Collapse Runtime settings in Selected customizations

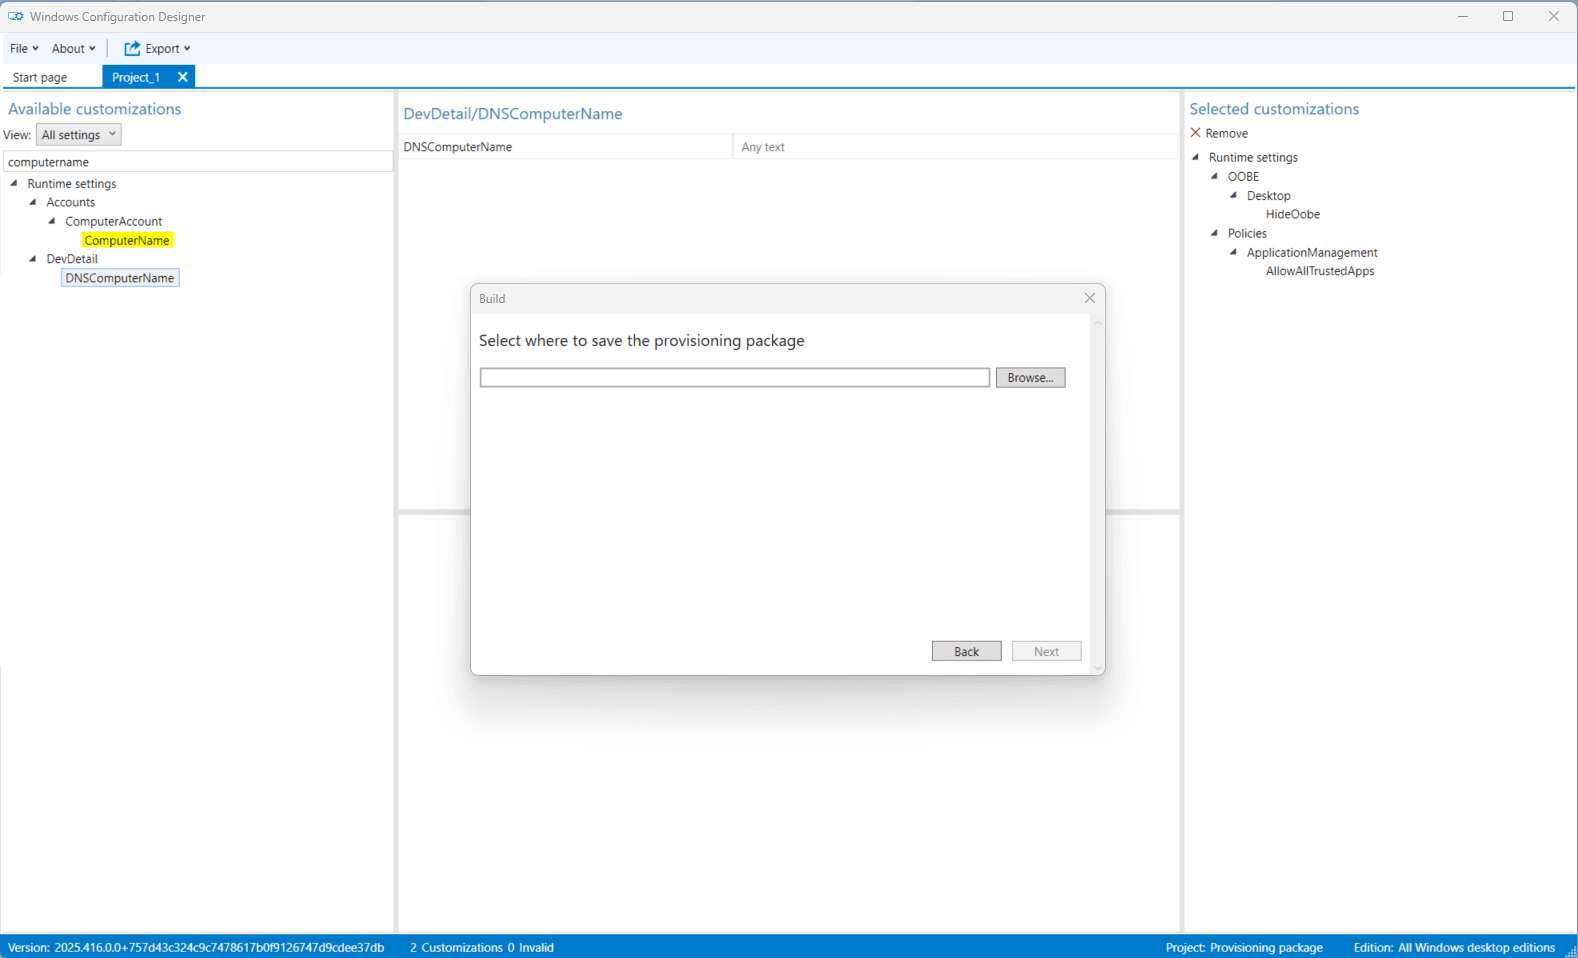1195,157
